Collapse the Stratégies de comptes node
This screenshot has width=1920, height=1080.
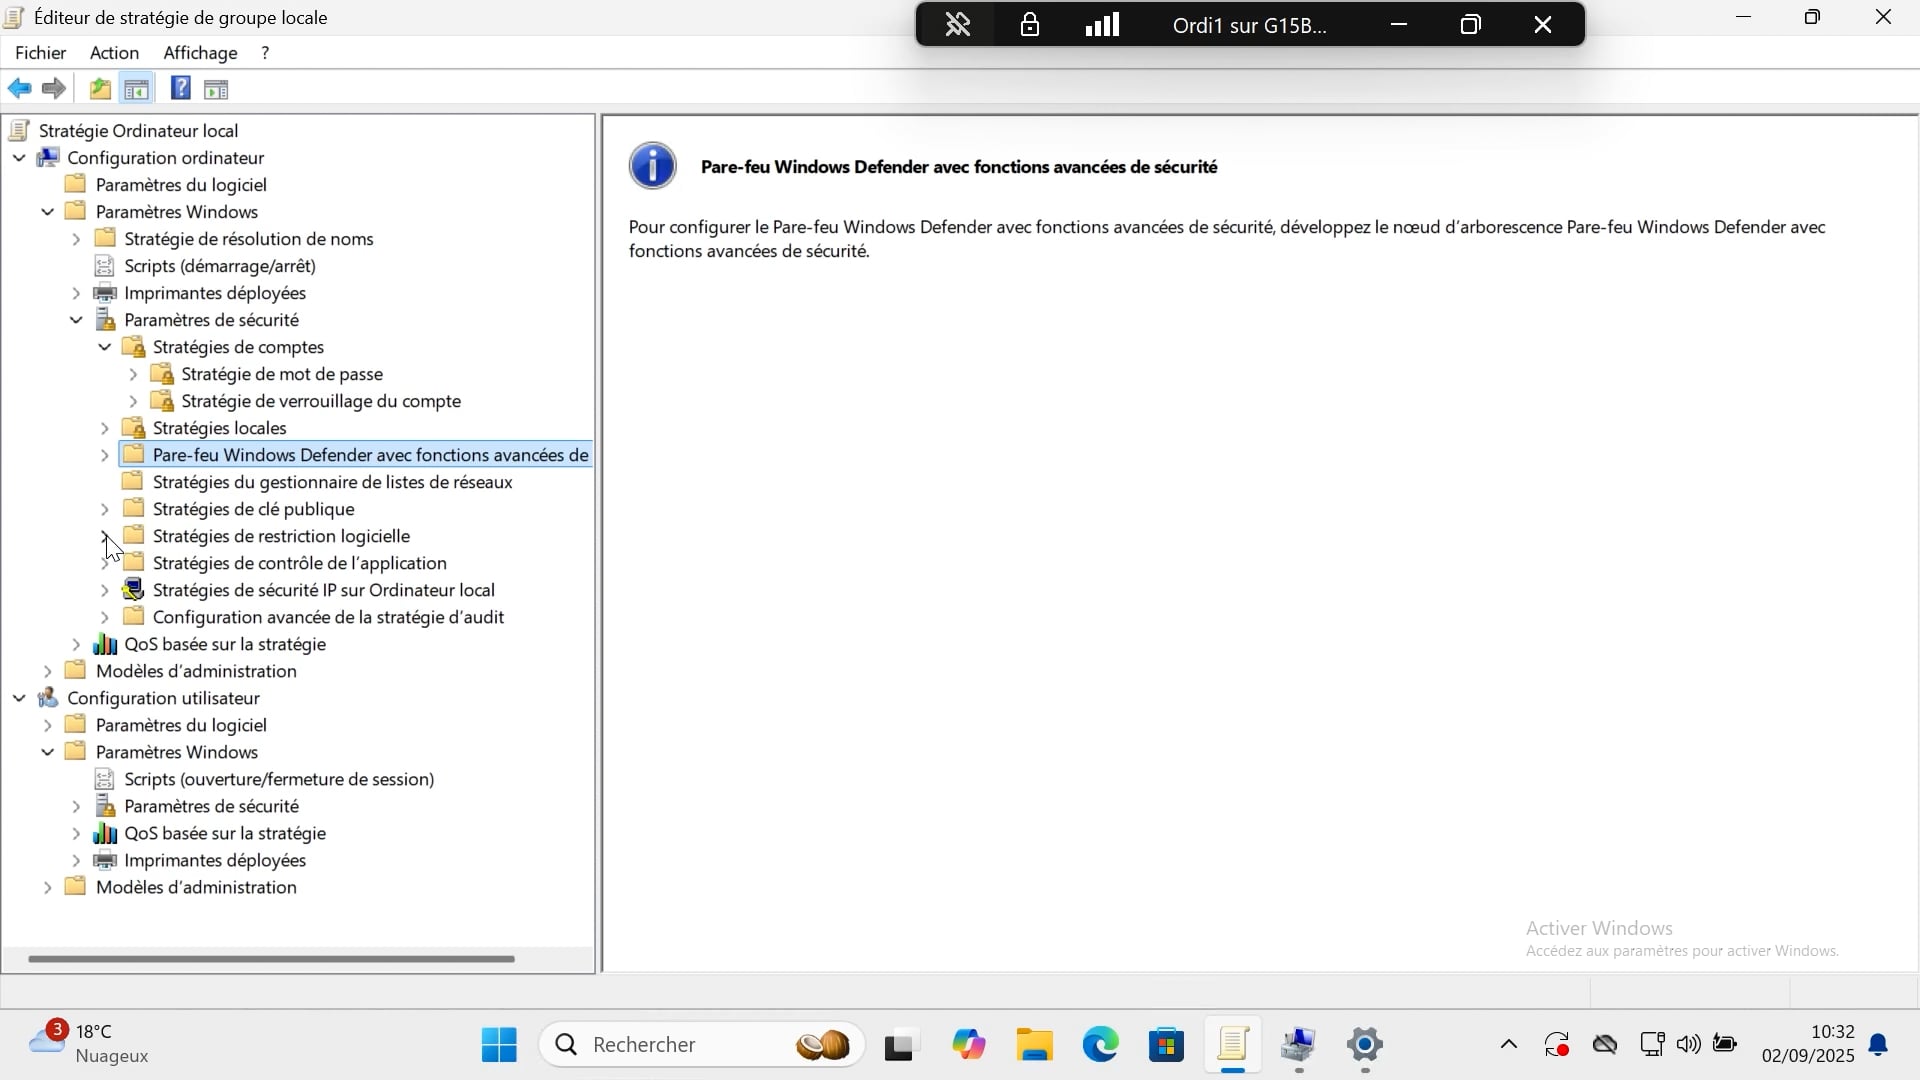coord(105,347)
